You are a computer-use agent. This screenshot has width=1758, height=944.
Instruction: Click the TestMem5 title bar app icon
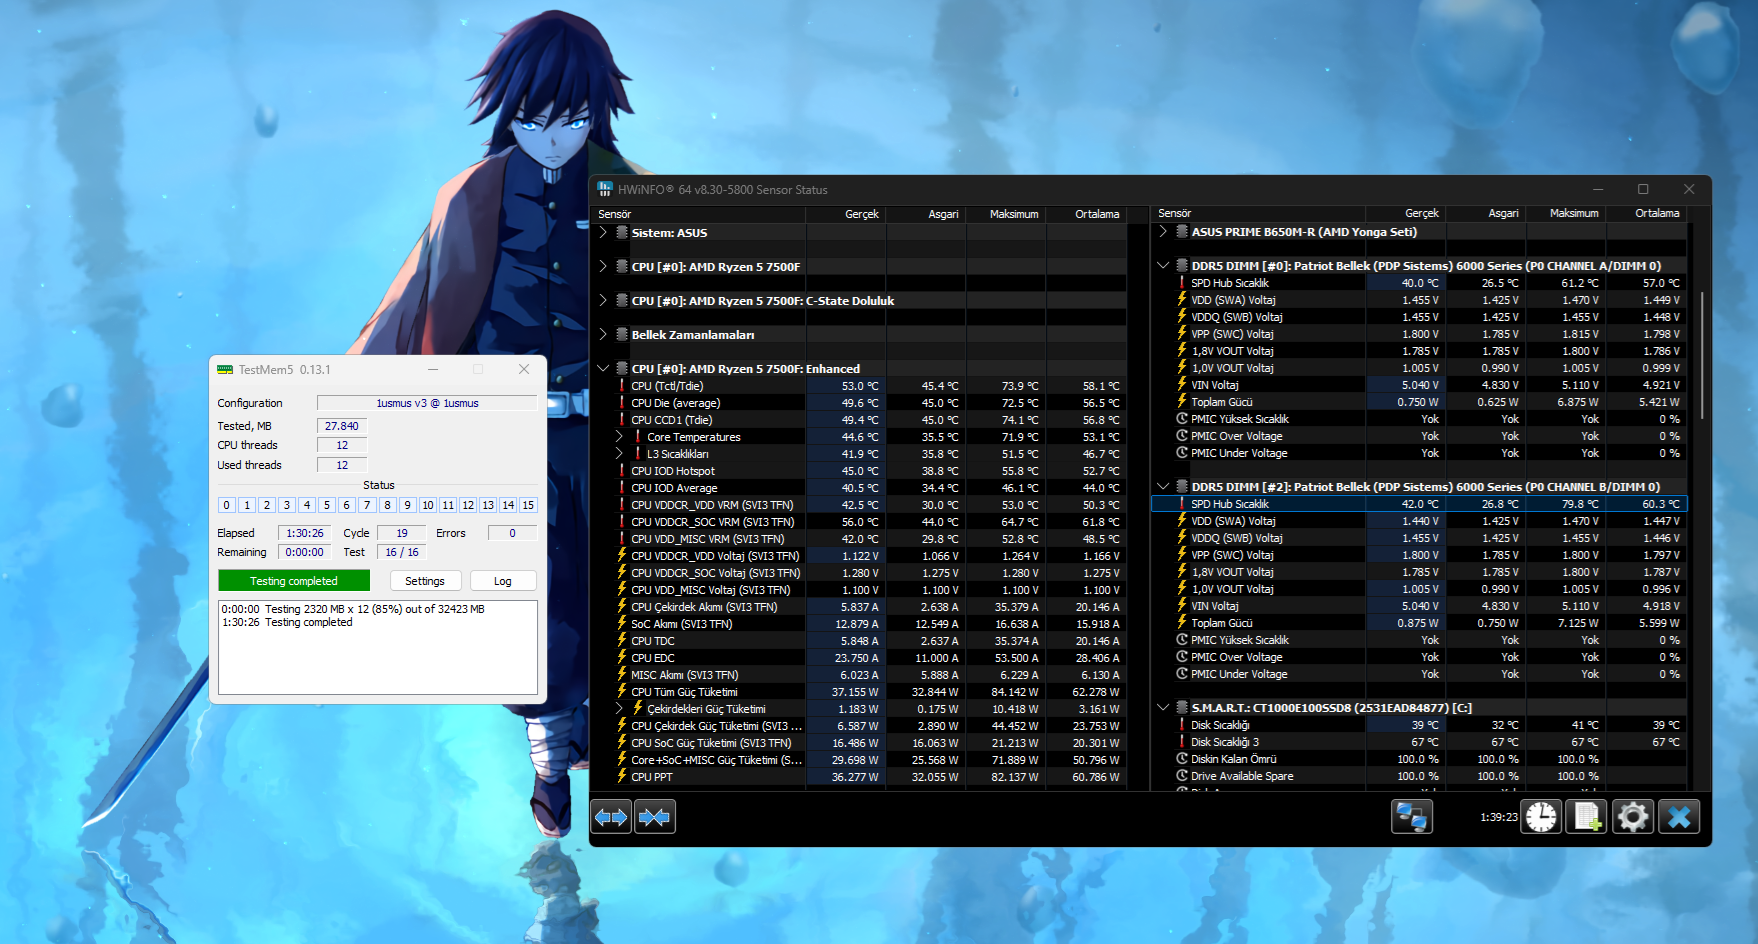(225, 369)
